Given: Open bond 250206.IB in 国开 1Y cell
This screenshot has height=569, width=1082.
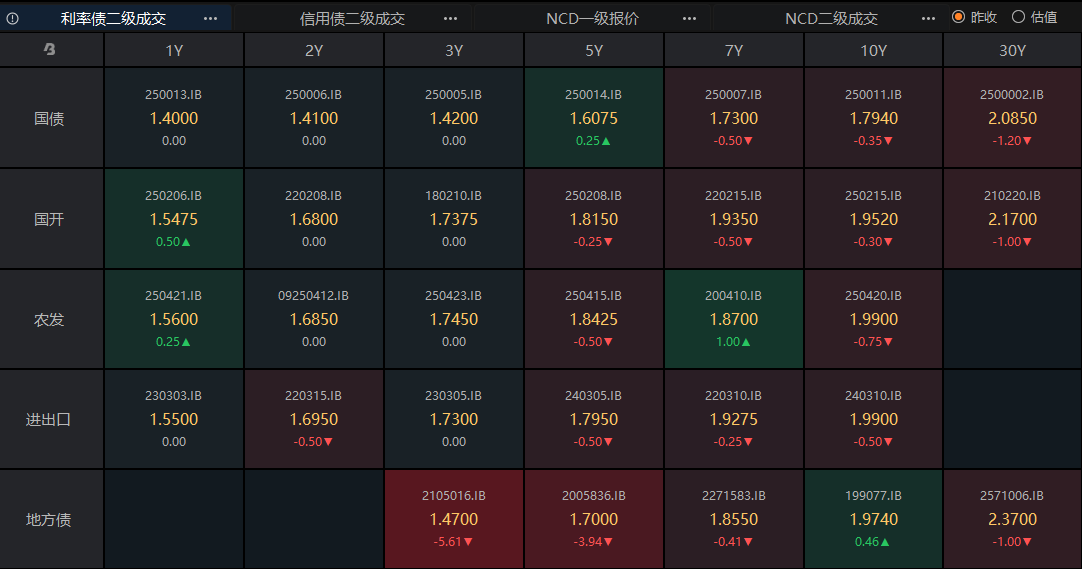Looking at the screenshot, I should (x=174, y=219).
